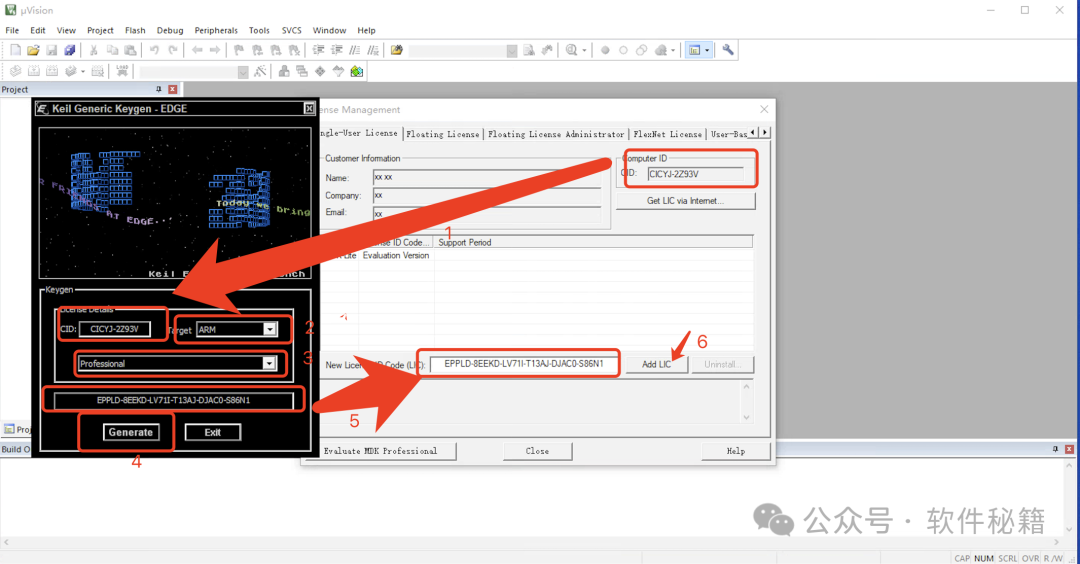This screenshot has width=1080, height=564.
Task: Create a new file via the toolbar
Action: click(x=15, y=50)
